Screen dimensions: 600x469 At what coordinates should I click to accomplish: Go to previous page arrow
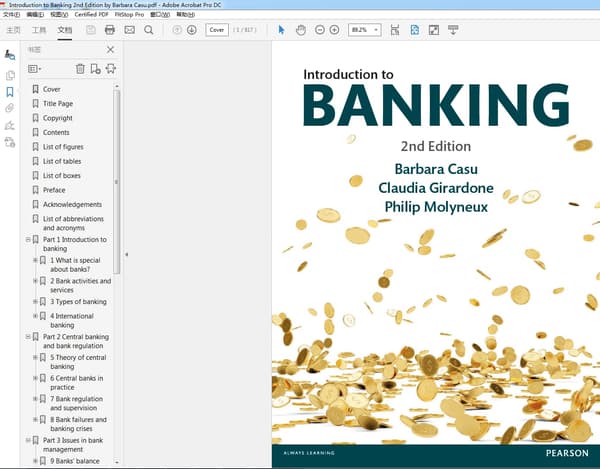click(x=177, y=30)
